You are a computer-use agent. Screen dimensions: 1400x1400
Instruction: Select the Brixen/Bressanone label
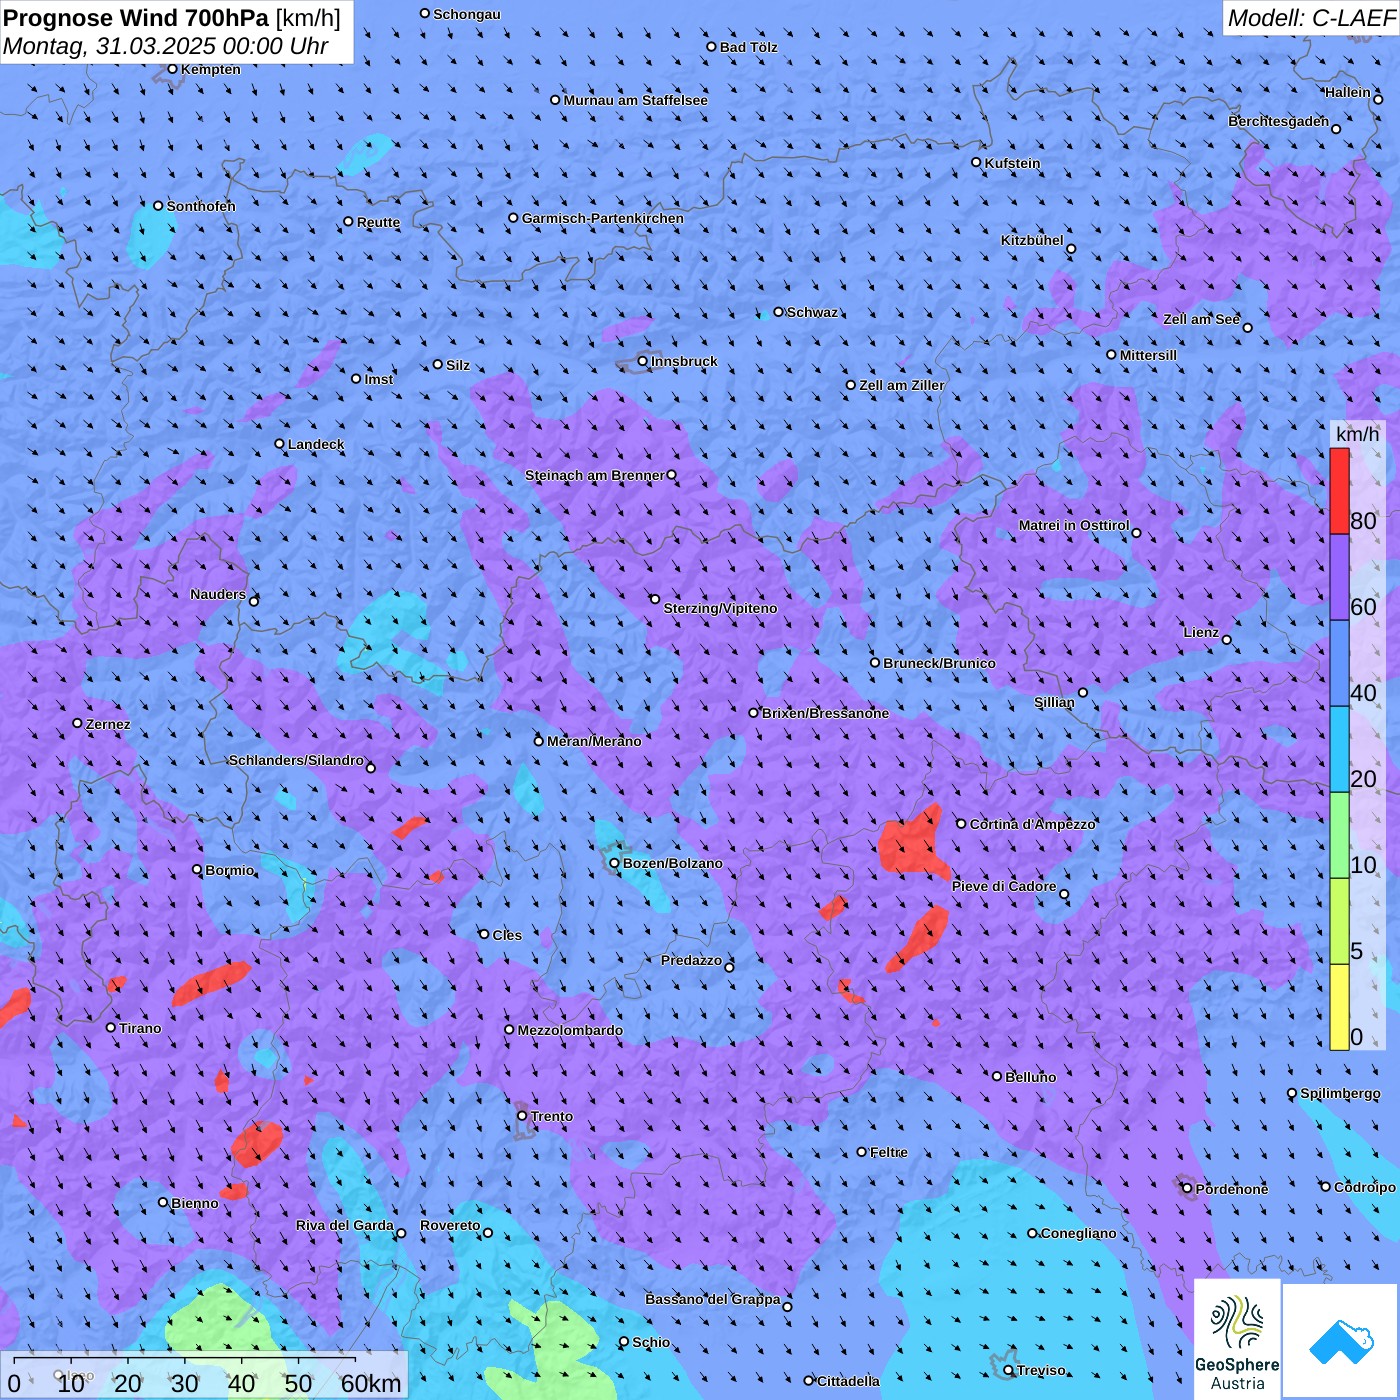pos(825,713)
